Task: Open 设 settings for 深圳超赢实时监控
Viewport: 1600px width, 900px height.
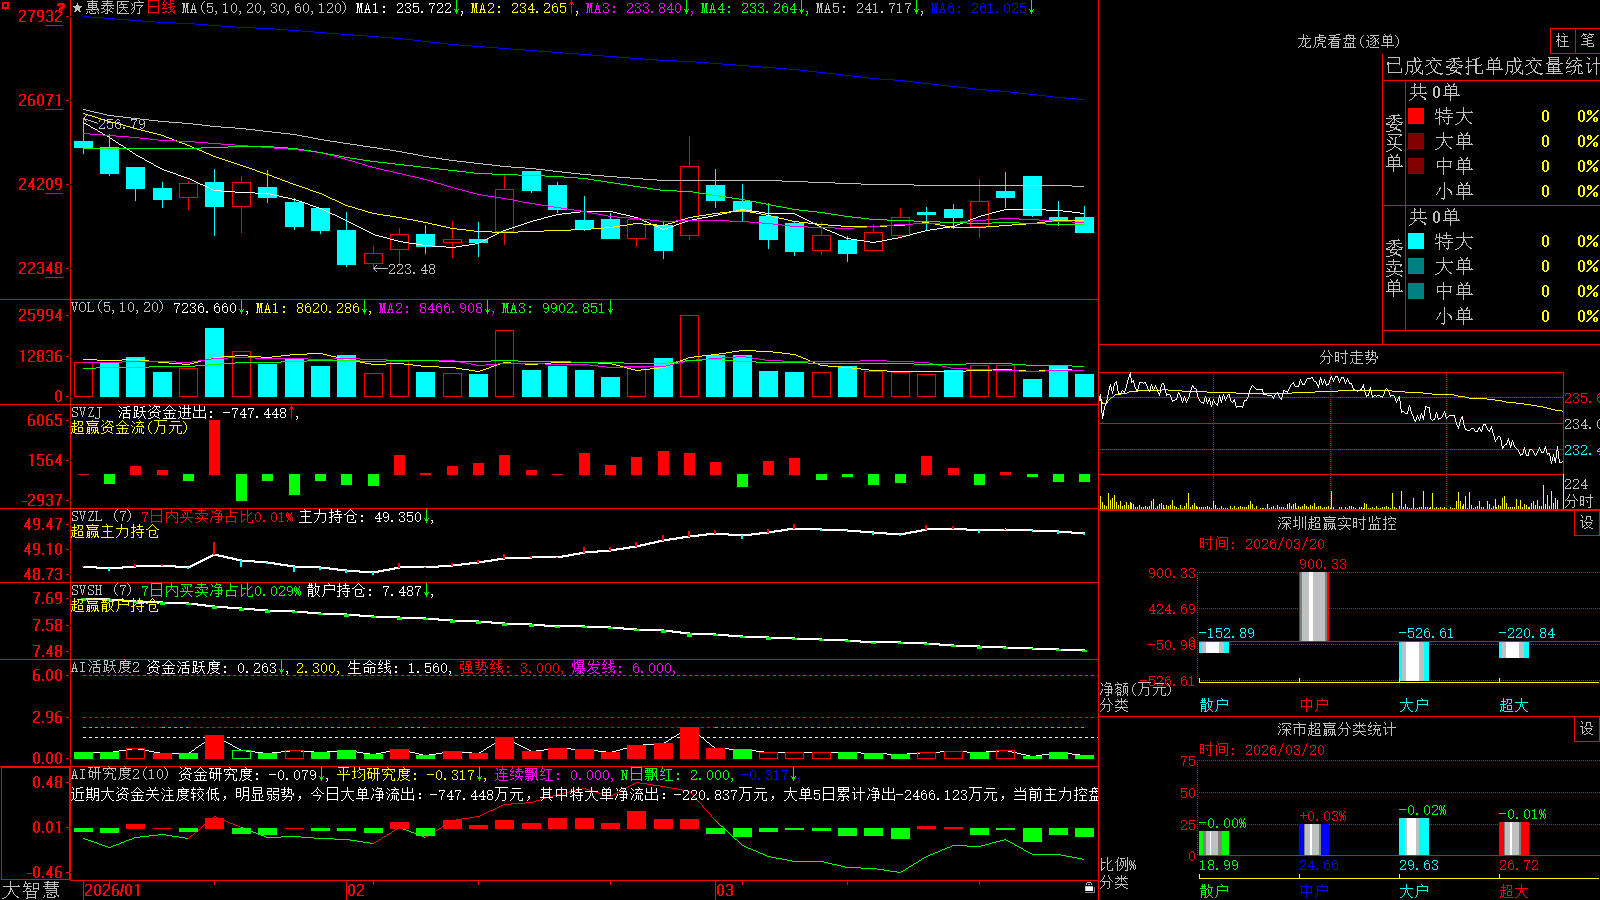Action: click(1586, 523)
